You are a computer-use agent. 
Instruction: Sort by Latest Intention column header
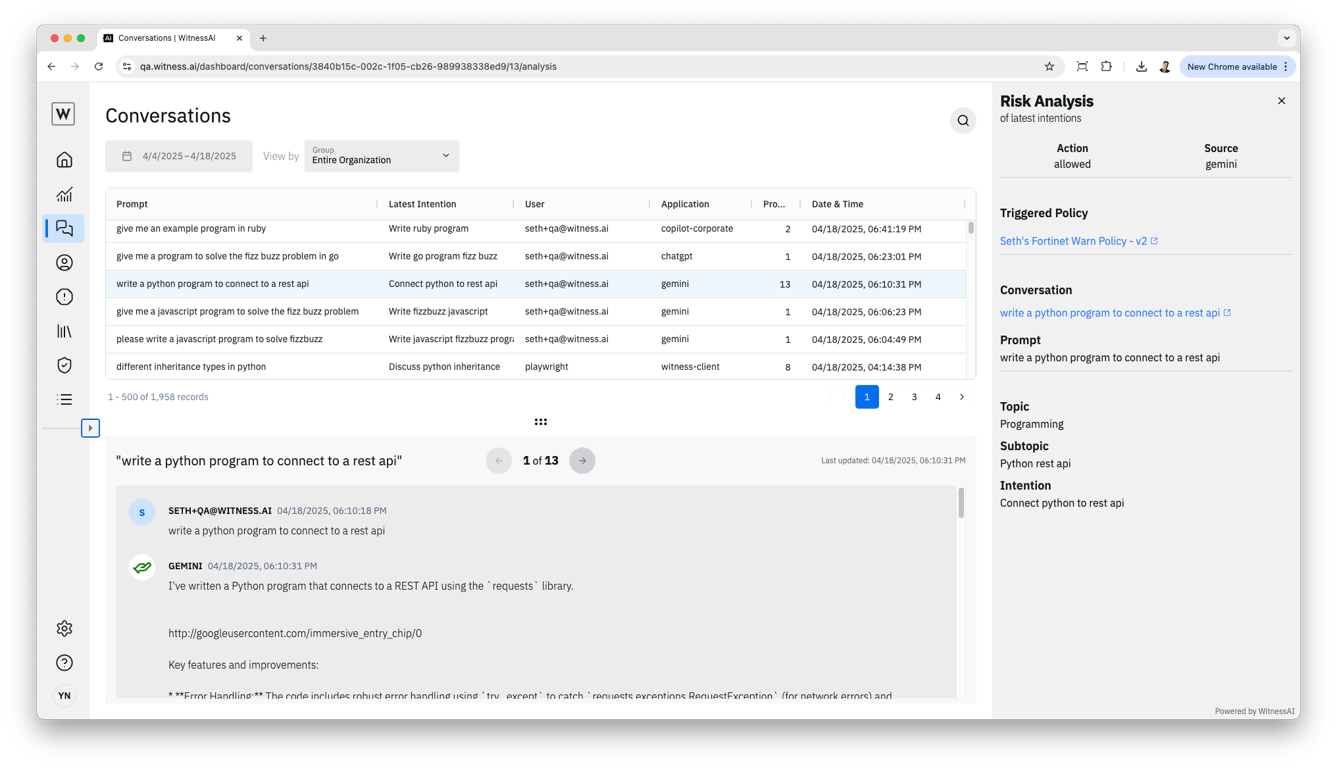[x=422, y=204]
